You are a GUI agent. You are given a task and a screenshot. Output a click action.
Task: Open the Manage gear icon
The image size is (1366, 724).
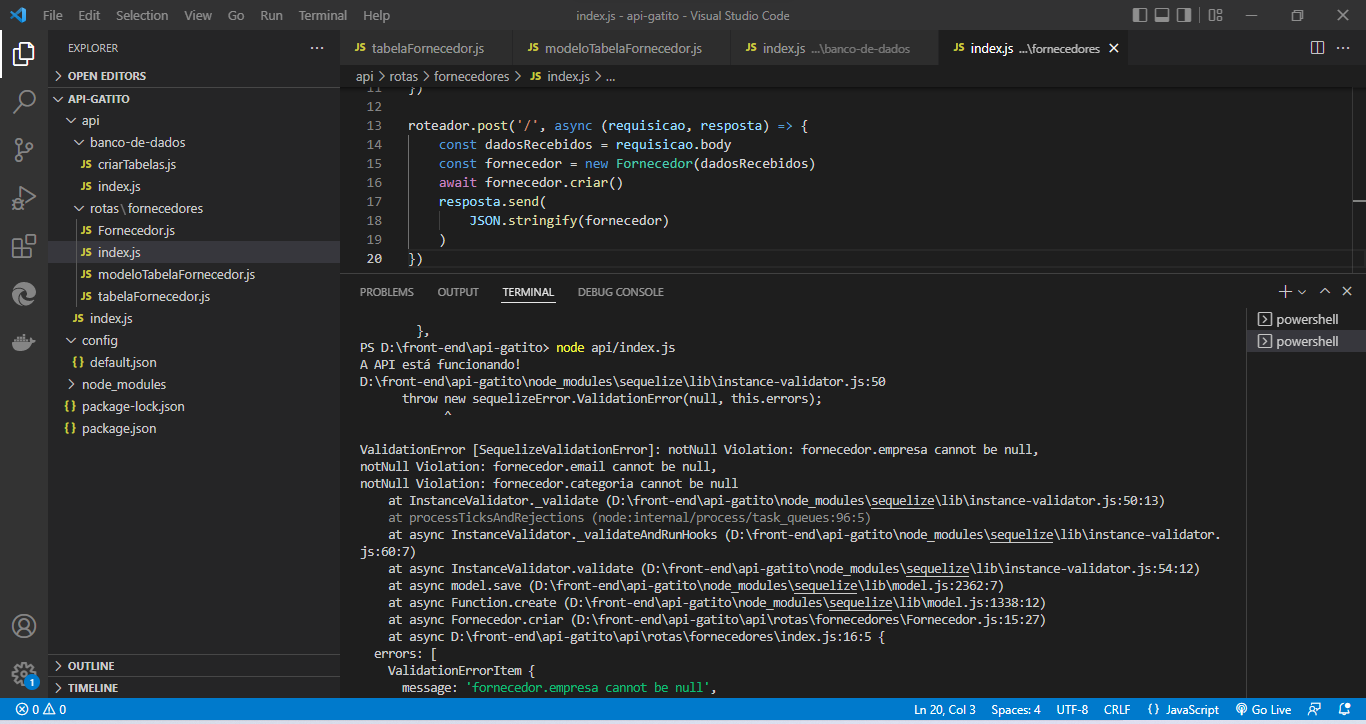pos(24,674)
